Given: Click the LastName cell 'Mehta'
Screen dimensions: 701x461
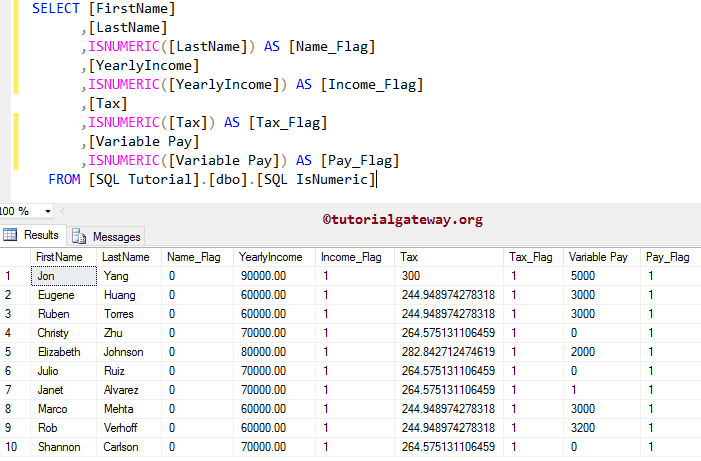Looking at the screenshot, I should pyautogui.click(x=129, y=409).
